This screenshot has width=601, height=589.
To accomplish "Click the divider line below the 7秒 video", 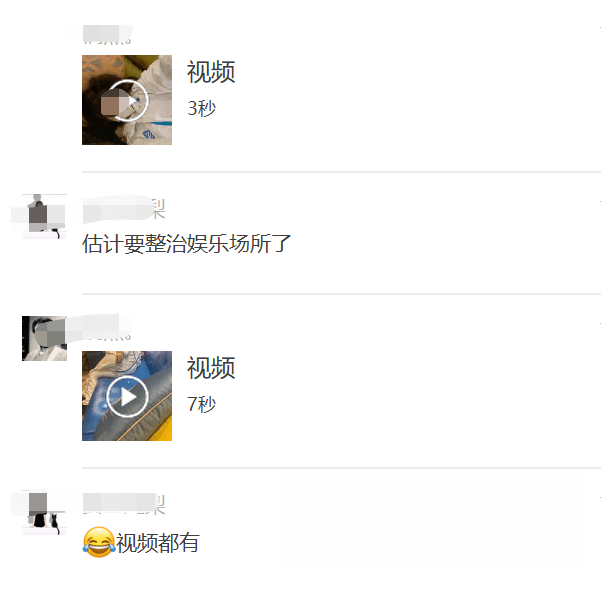I will pyautogui.click(x=342, y=468).
